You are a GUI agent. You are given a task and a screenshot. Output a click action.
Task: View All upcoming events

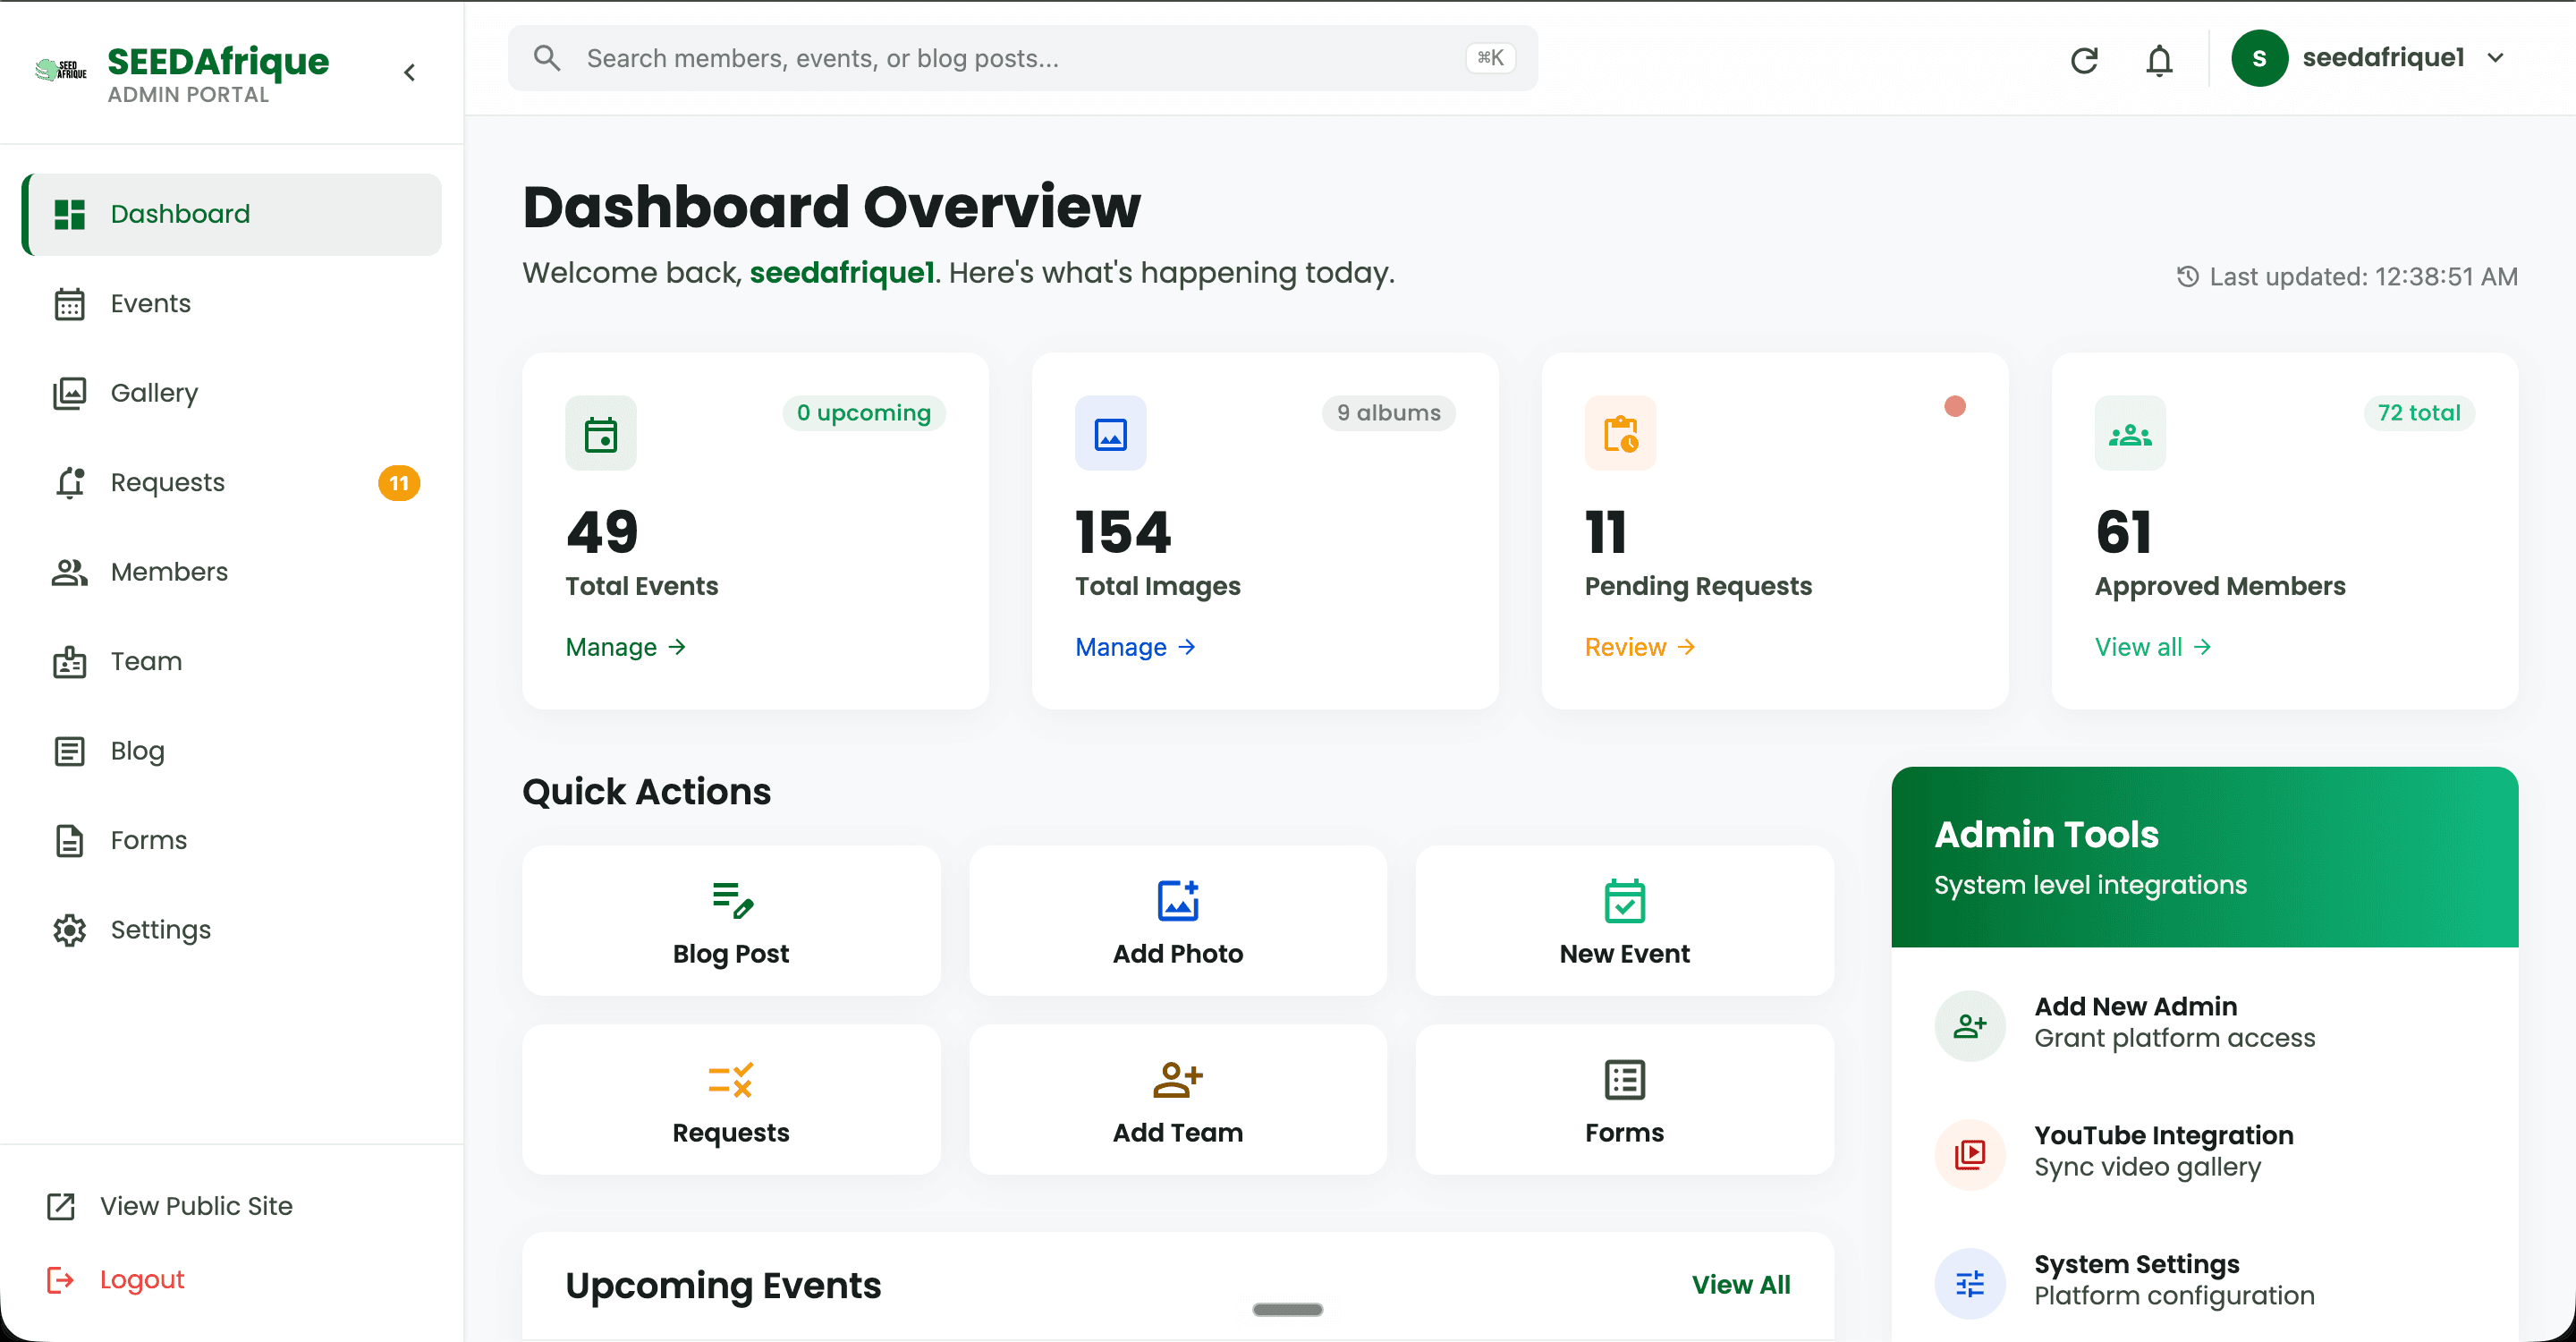click(1741, 1285)
